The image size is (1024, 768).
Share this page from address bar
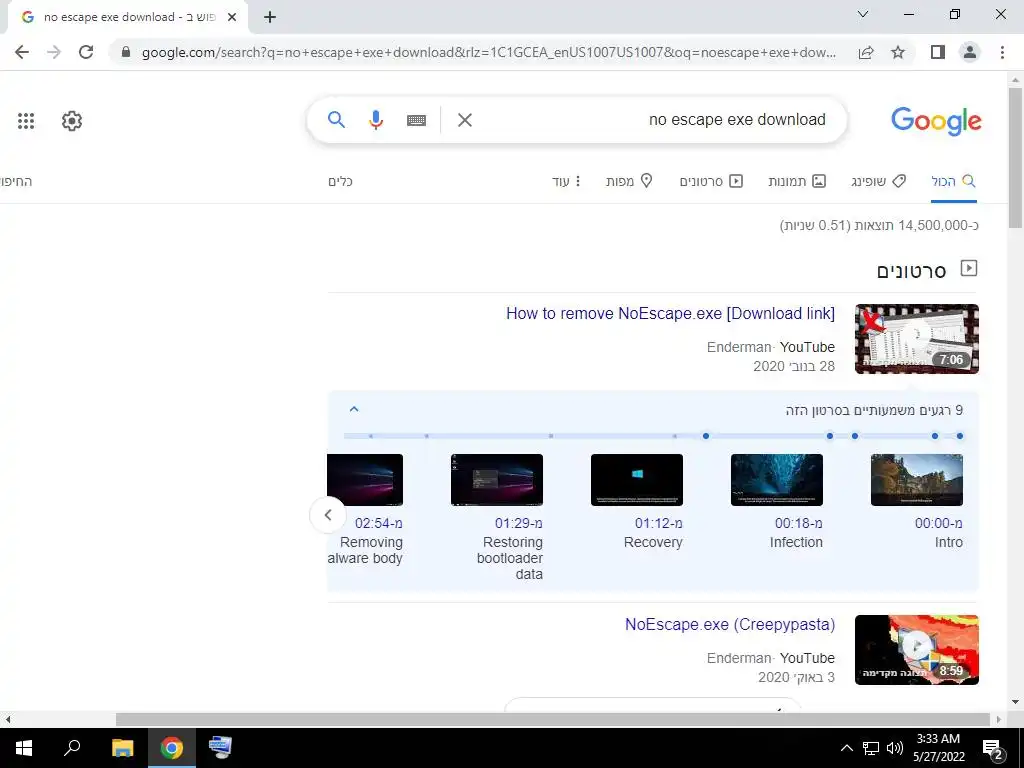[866, 52]
